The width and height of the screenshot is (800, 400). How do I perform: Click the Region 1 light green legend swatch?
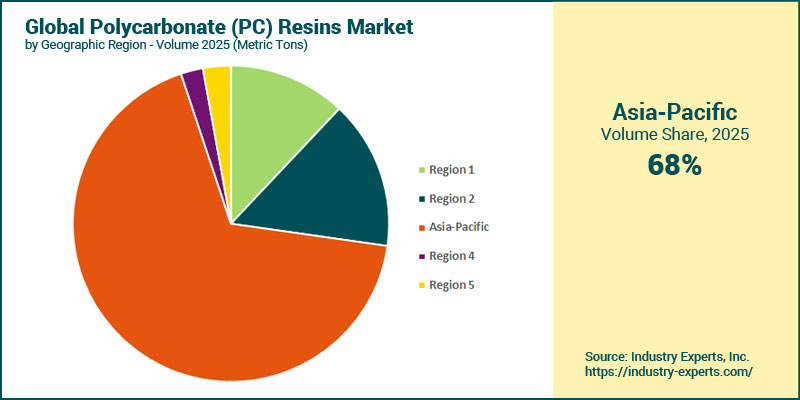[x=421, y=170]
